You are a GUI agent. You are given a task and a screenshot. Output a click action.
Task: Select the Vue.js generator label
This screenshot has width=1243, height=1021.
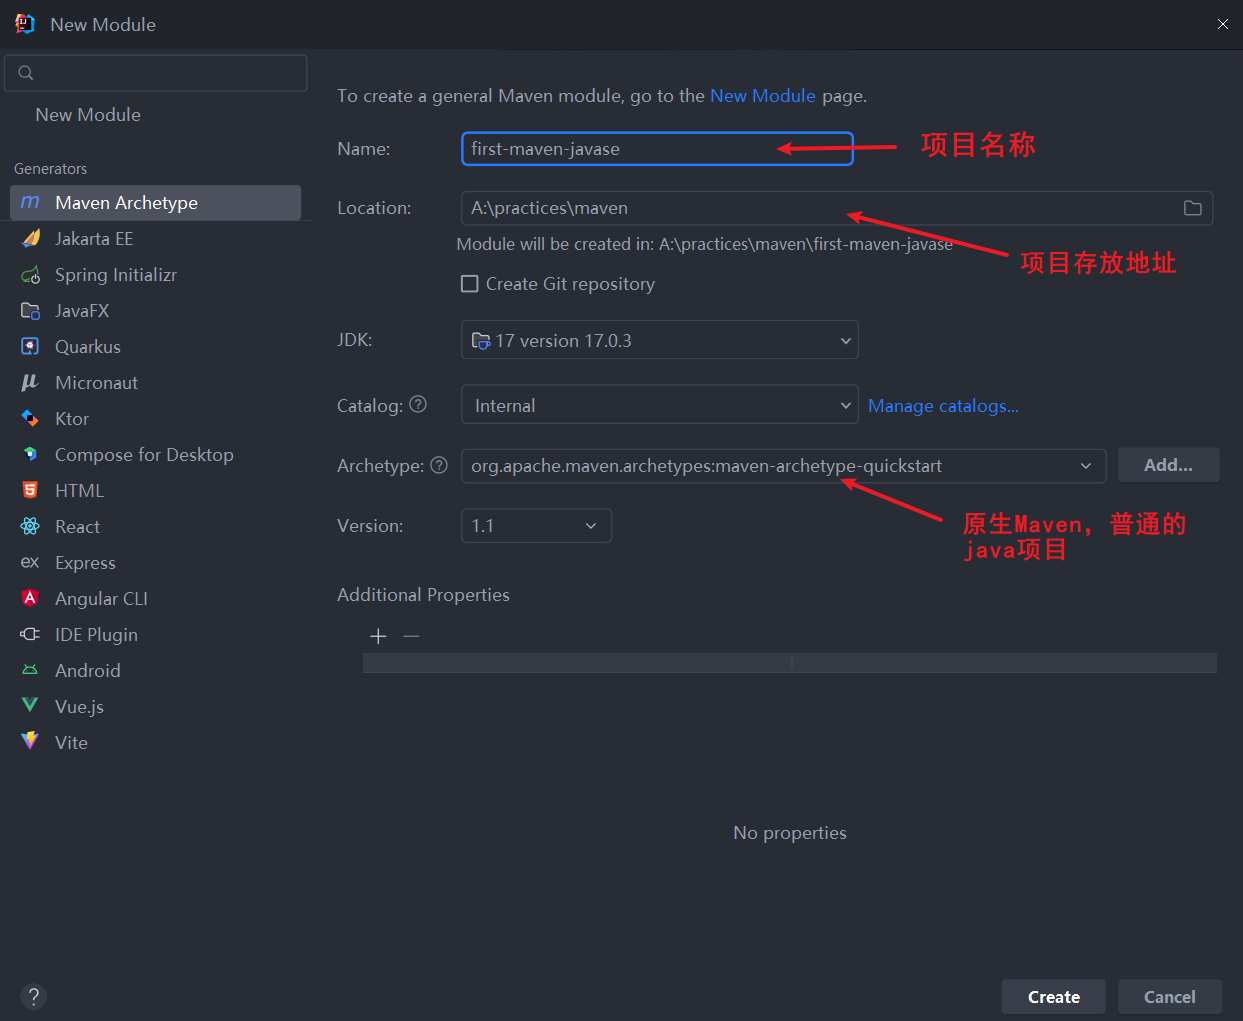(79, 706)
